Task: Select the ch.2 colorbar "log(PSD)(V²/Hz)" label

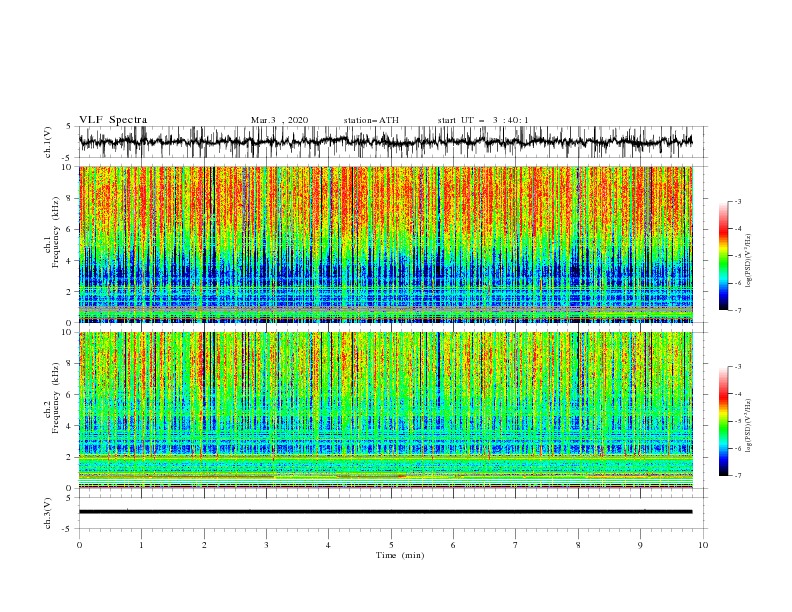Action: [x=751, y=425]
